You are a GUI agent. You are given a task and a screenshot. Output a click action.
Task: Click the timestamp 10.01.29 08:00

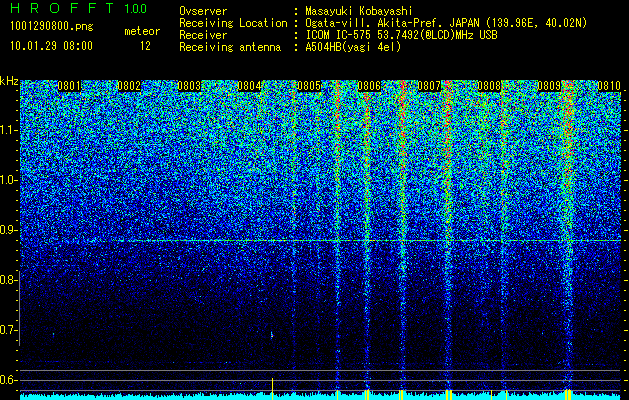click(51, 46)
